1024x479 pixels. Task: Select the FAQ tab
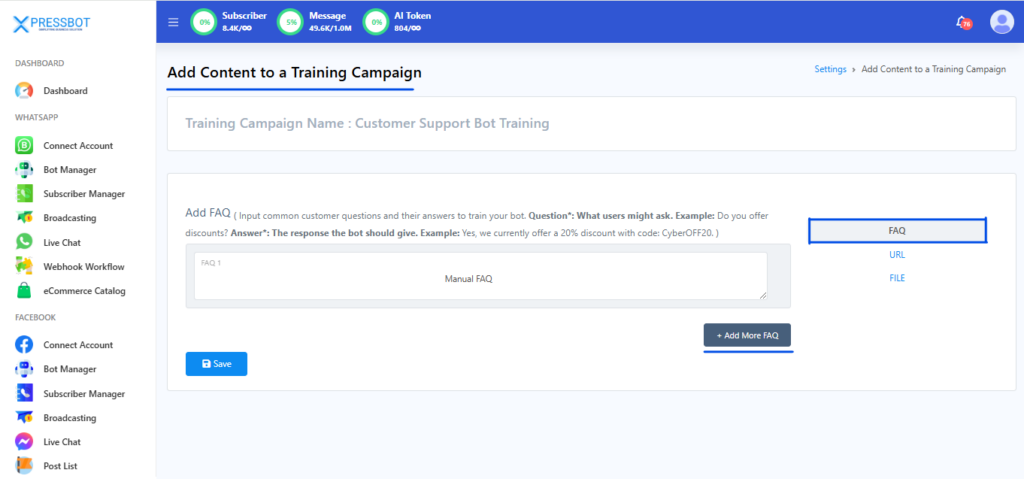[897, 231]
